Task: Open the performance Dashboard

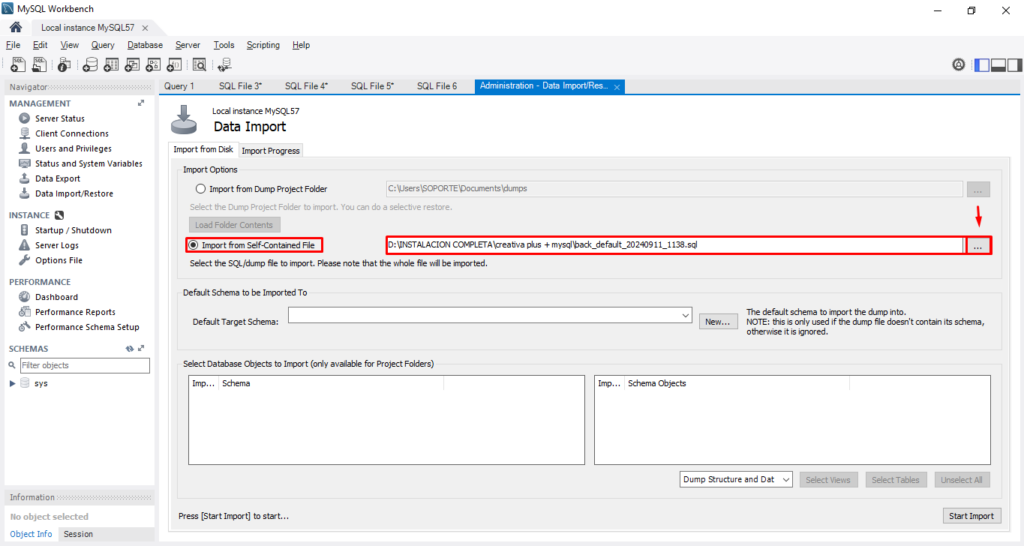Action: [x=56, y=297]
